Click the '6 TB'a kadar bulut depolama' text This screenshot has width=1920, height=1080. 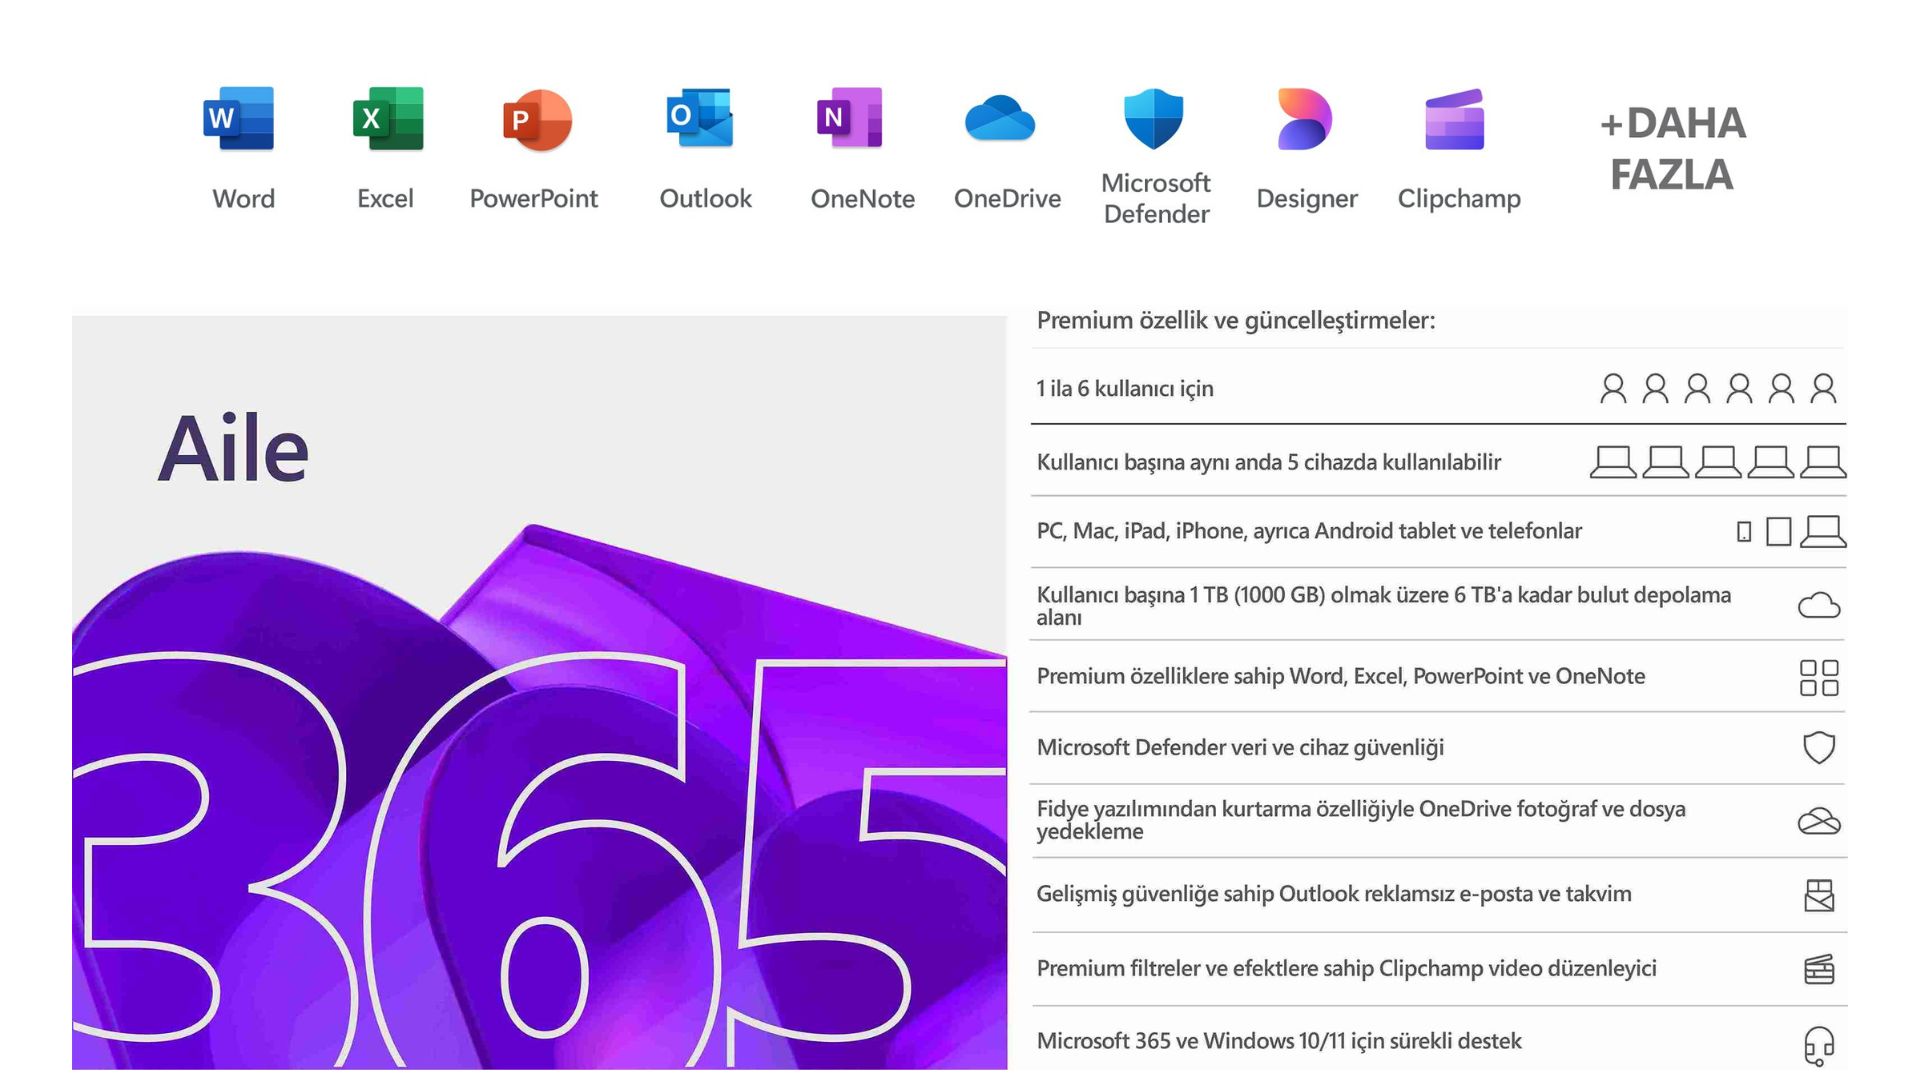click(1384, 606)
